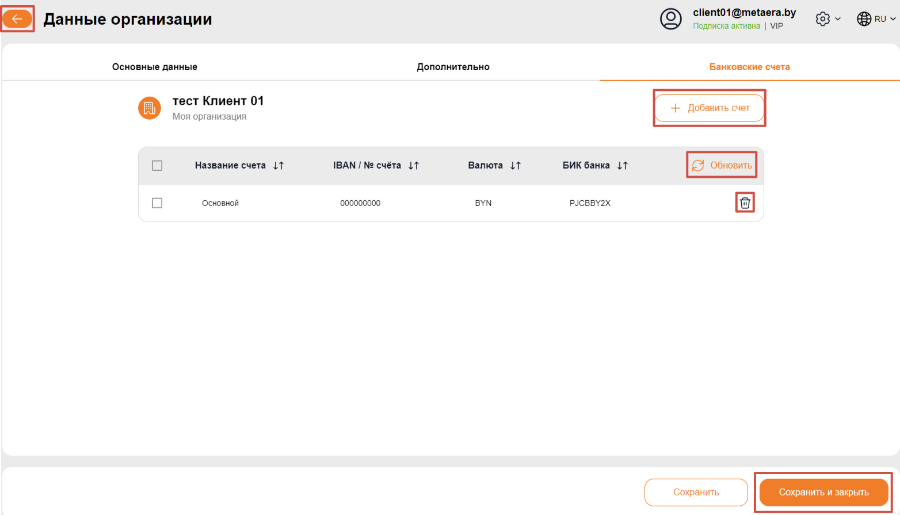Sort by БИК банка arrows

622,165
